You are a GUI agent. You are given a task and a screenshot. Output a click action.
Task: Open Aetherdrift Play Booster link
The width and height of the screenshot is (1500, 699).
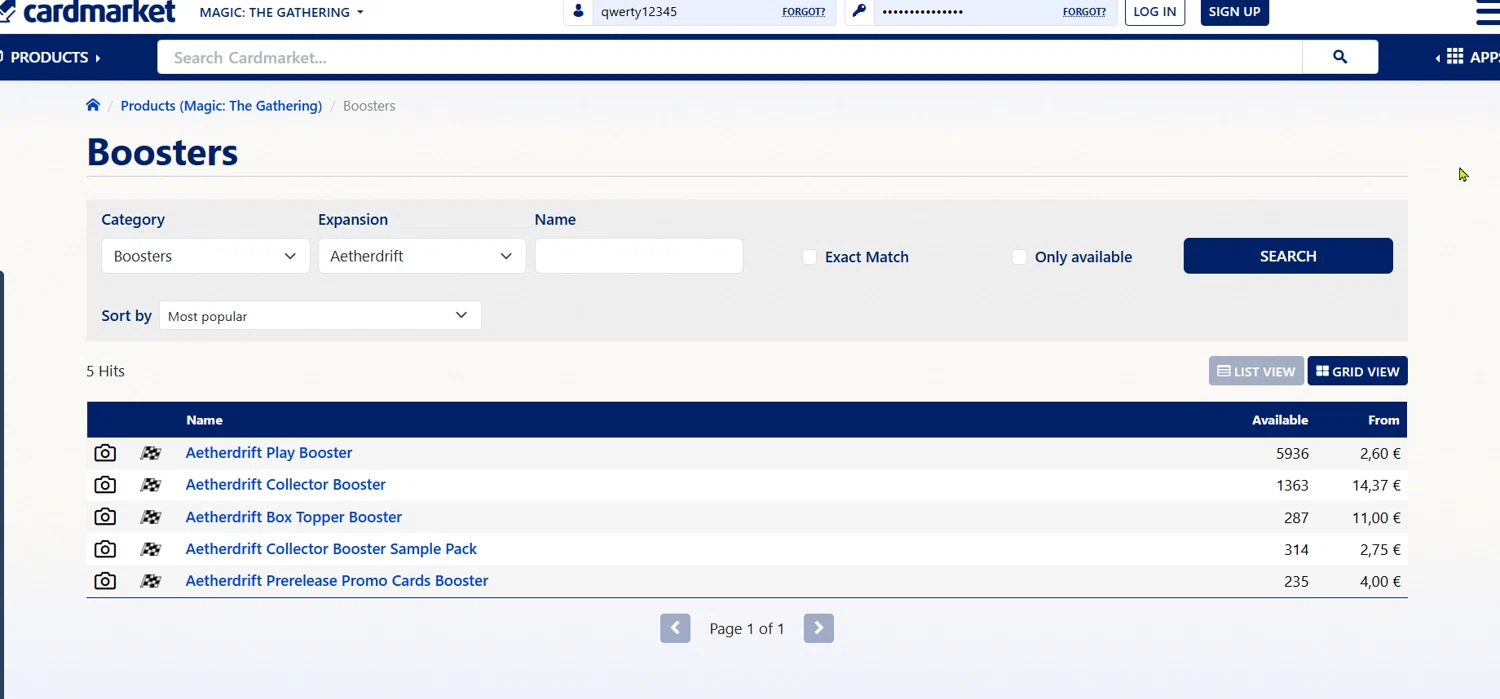pos(269,453)
